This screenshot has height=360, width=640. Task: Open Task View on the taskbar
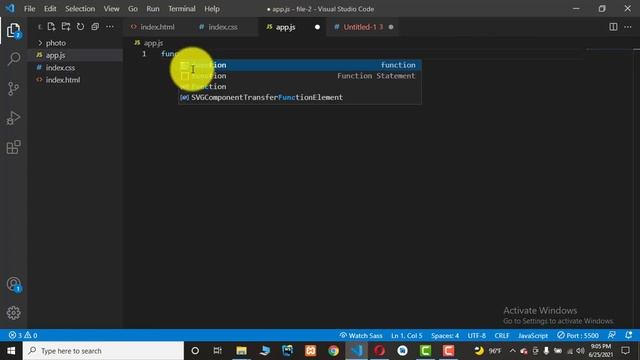[218, 351]
